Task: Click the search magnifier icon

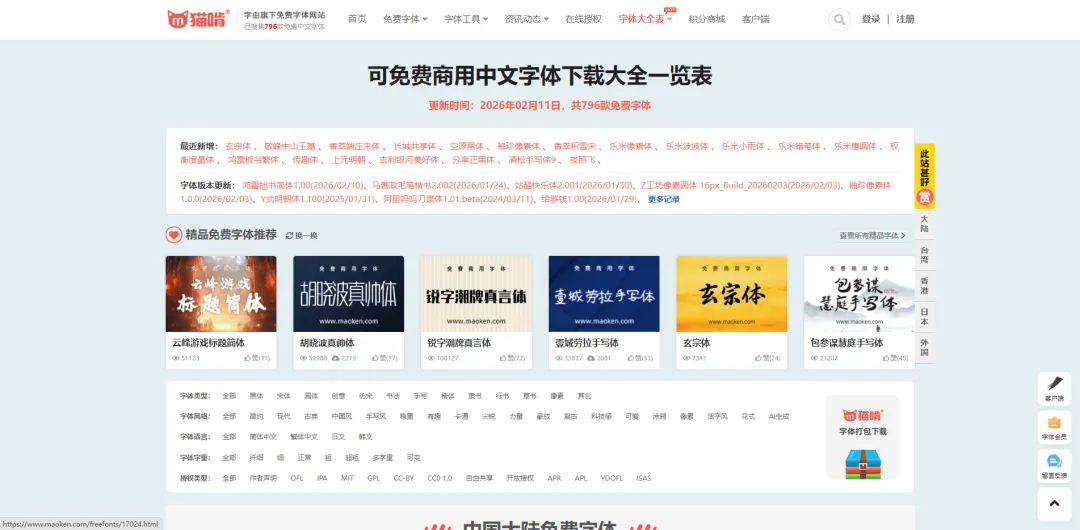Action: pos(839,19)
